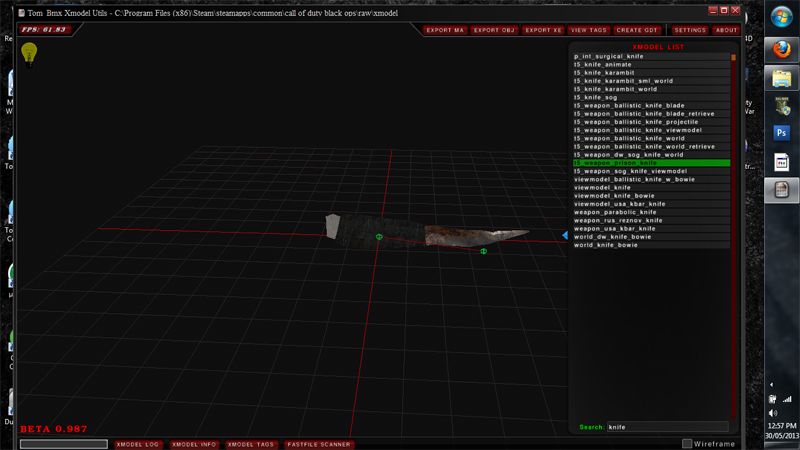This screenshot has width=800, height=450.
Task: Select viewmodel_knife in the list
Action: [652, 187]
